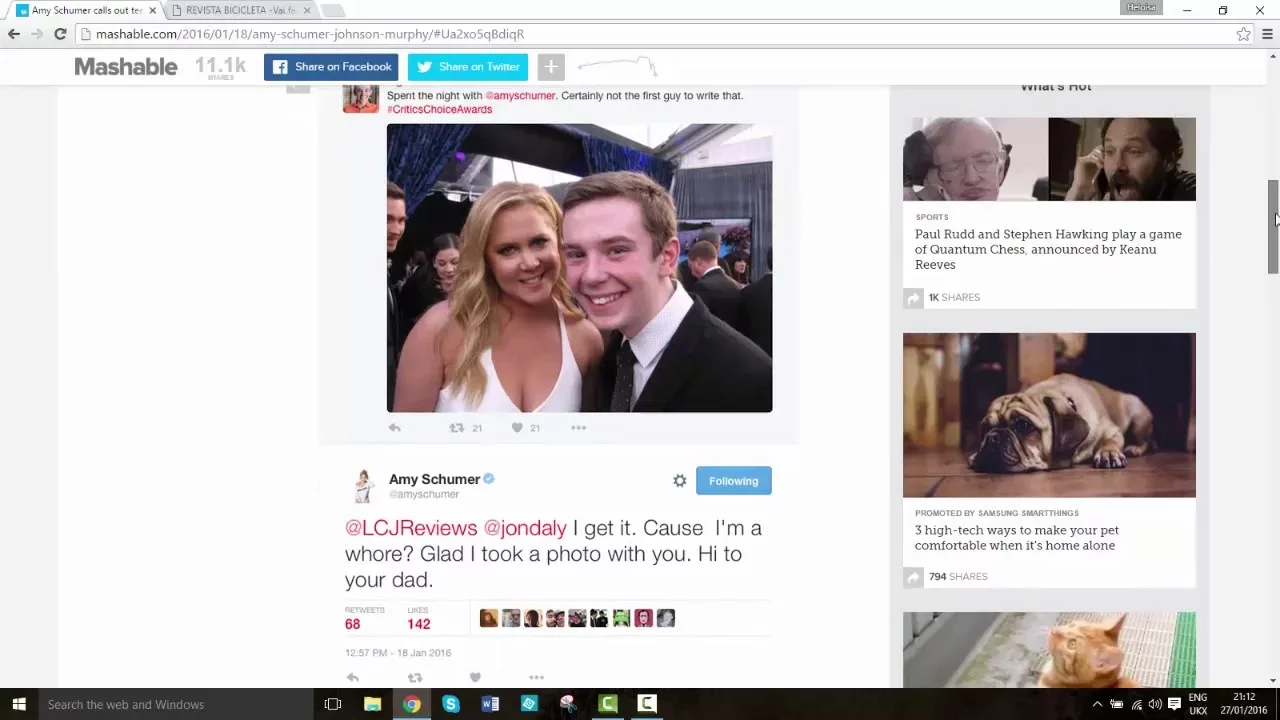Screen dimensions: 1280x720
Task: Click the Chrome taskbar icon
Action: pyautogui.click(x=412, y=704)
